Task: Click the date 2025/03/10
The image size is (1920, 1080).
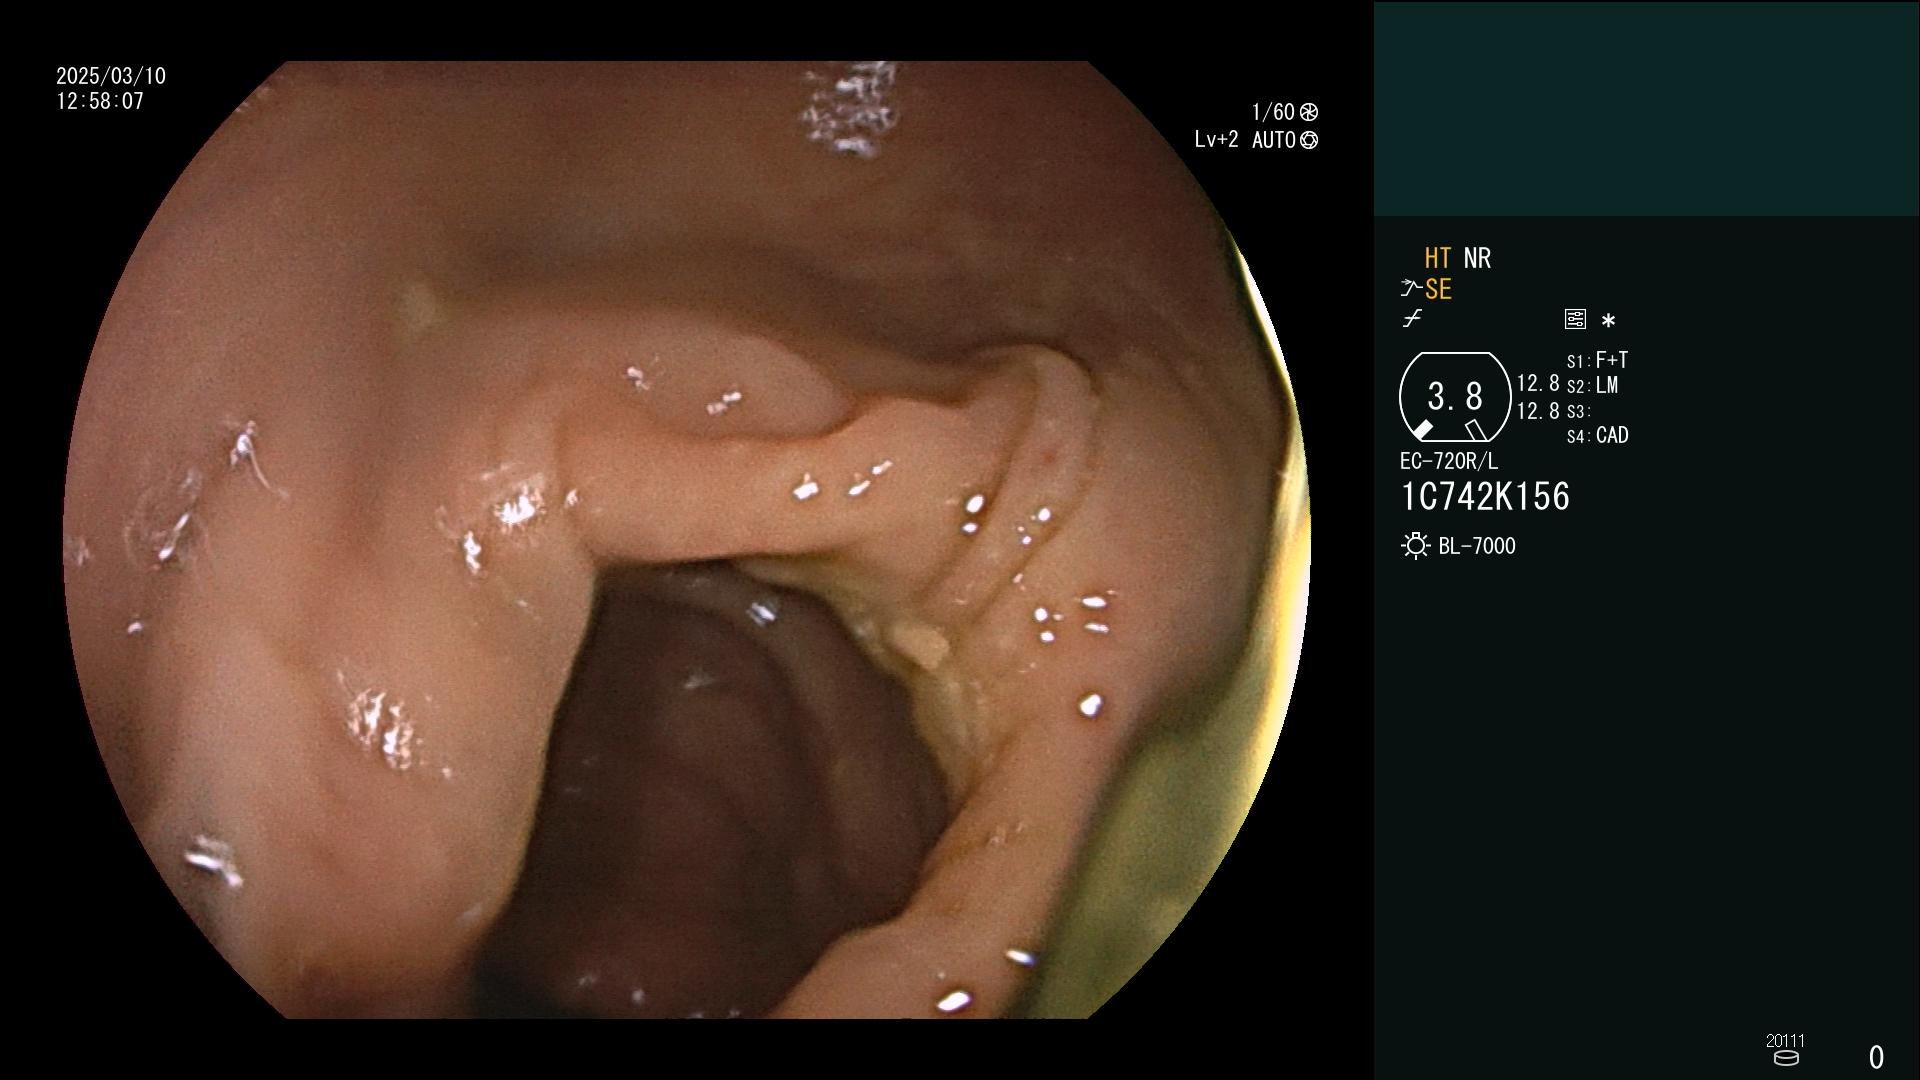Action: 111,76
